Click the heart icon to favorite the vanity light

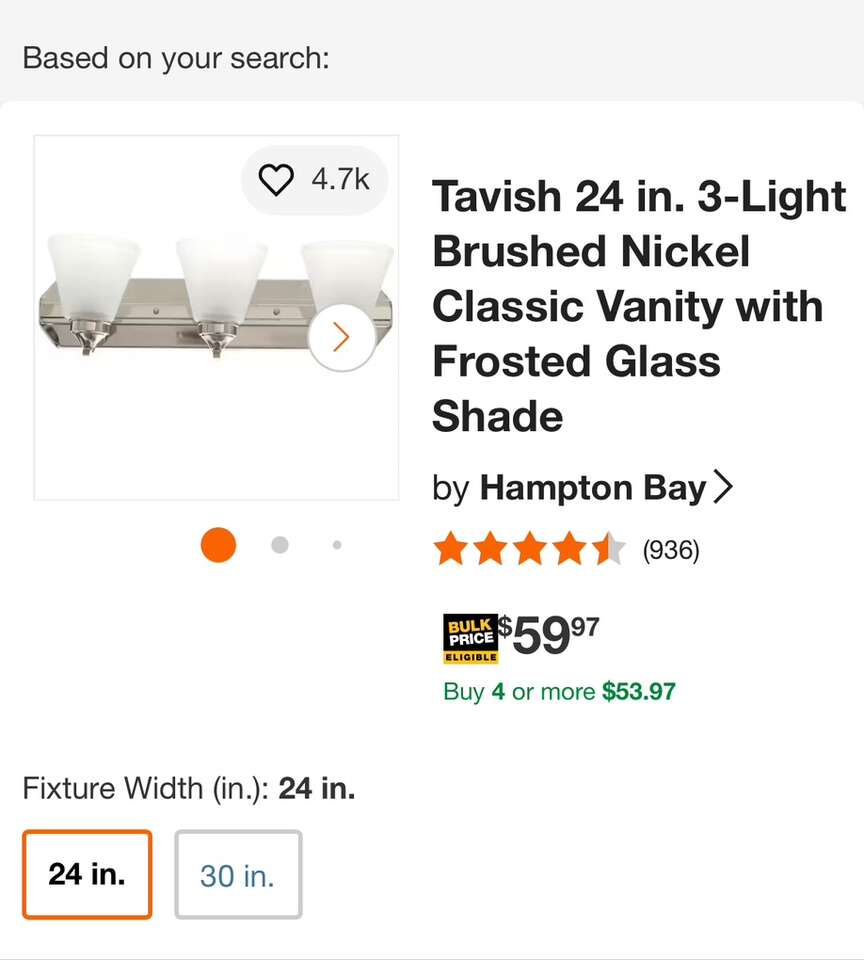pyautogui.click(x=275, y=179)
